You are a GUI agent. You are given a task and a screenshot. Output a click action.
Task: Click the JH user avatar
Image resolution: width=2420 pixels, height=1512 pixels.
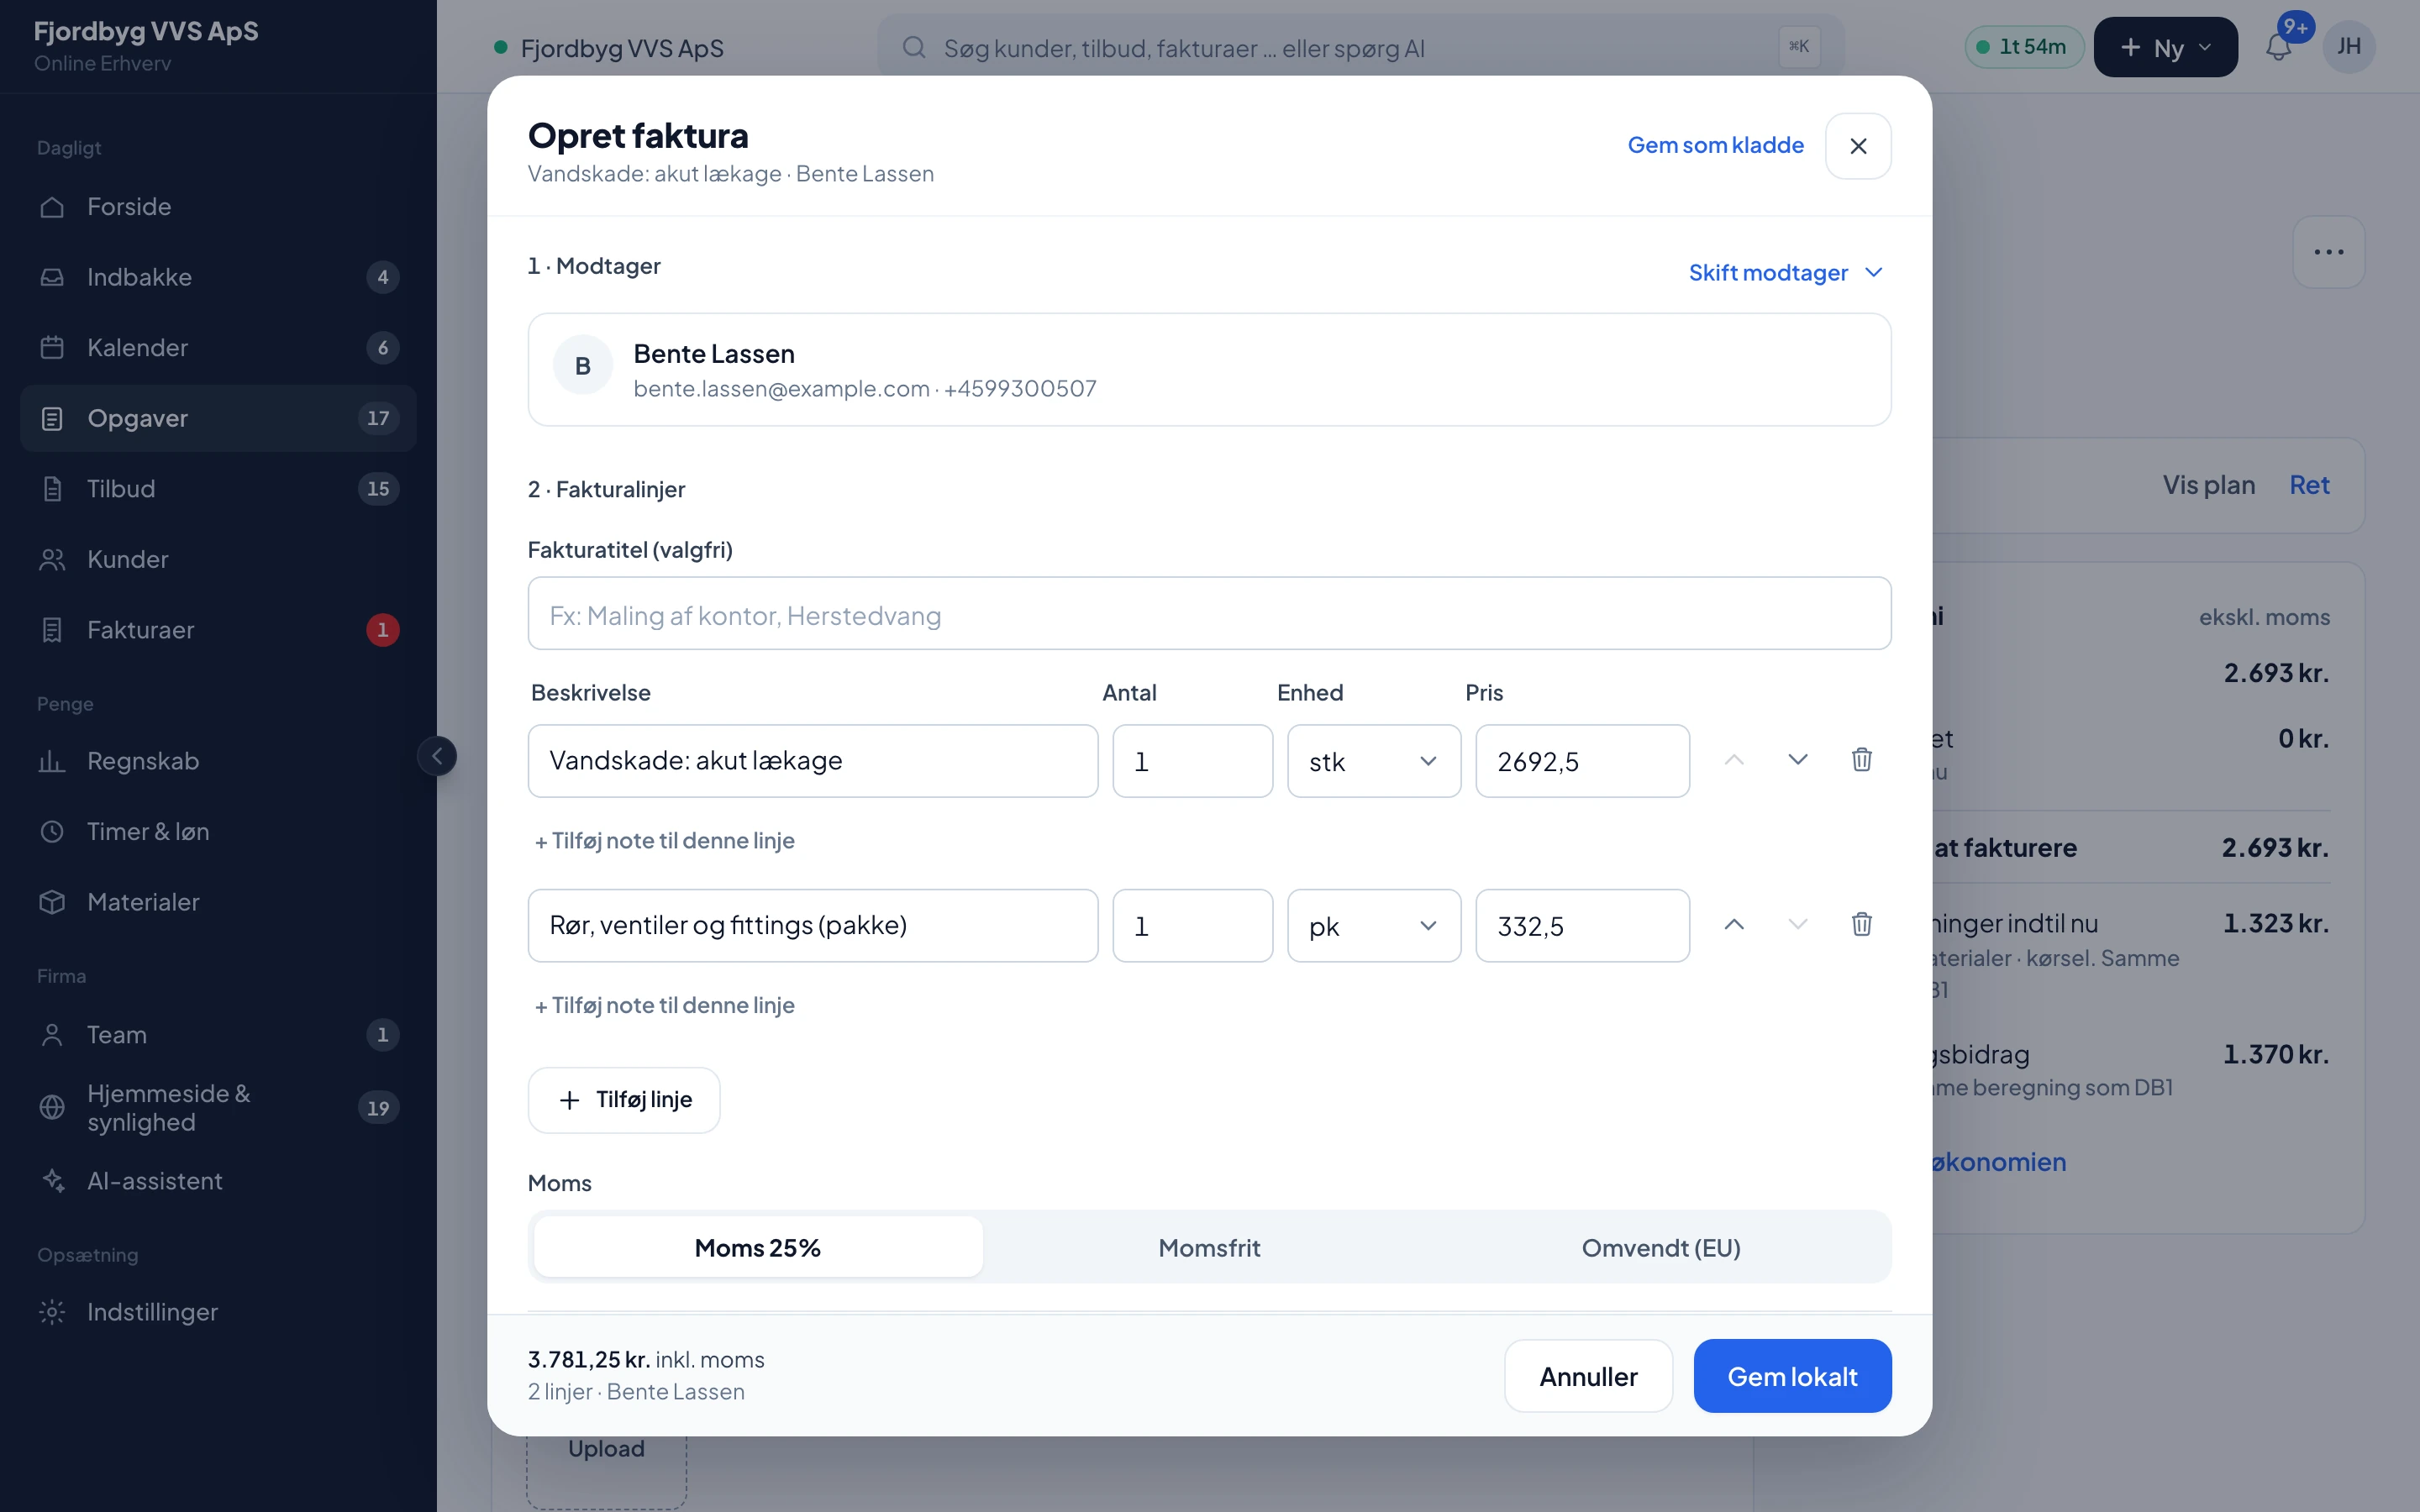pyautogui.click(x=2349, y=47)
